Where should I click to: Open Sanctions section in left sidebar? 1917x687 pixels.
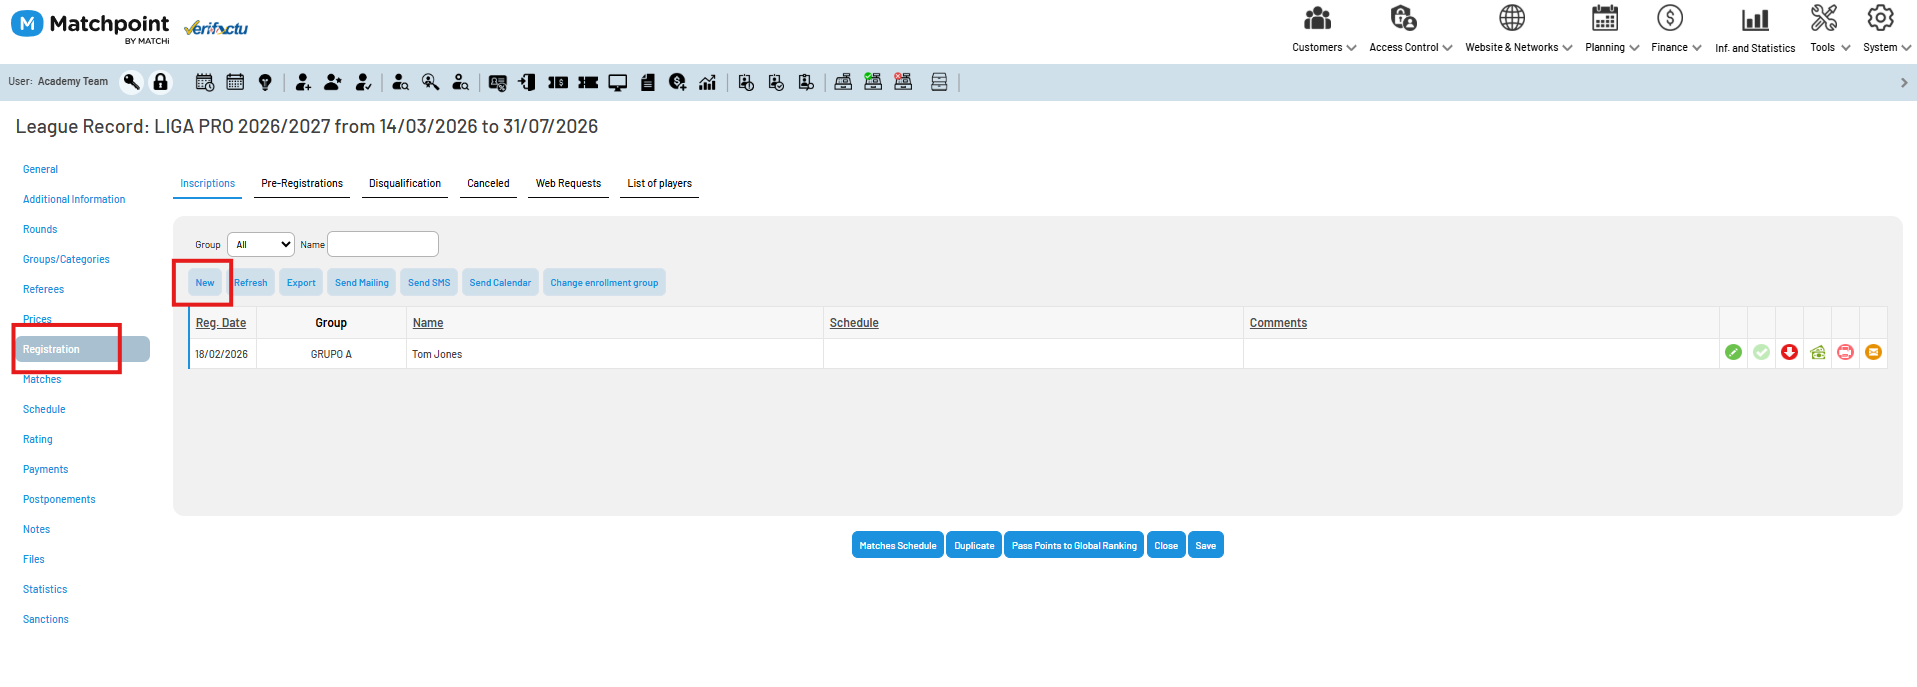click(x=46, y=619)
